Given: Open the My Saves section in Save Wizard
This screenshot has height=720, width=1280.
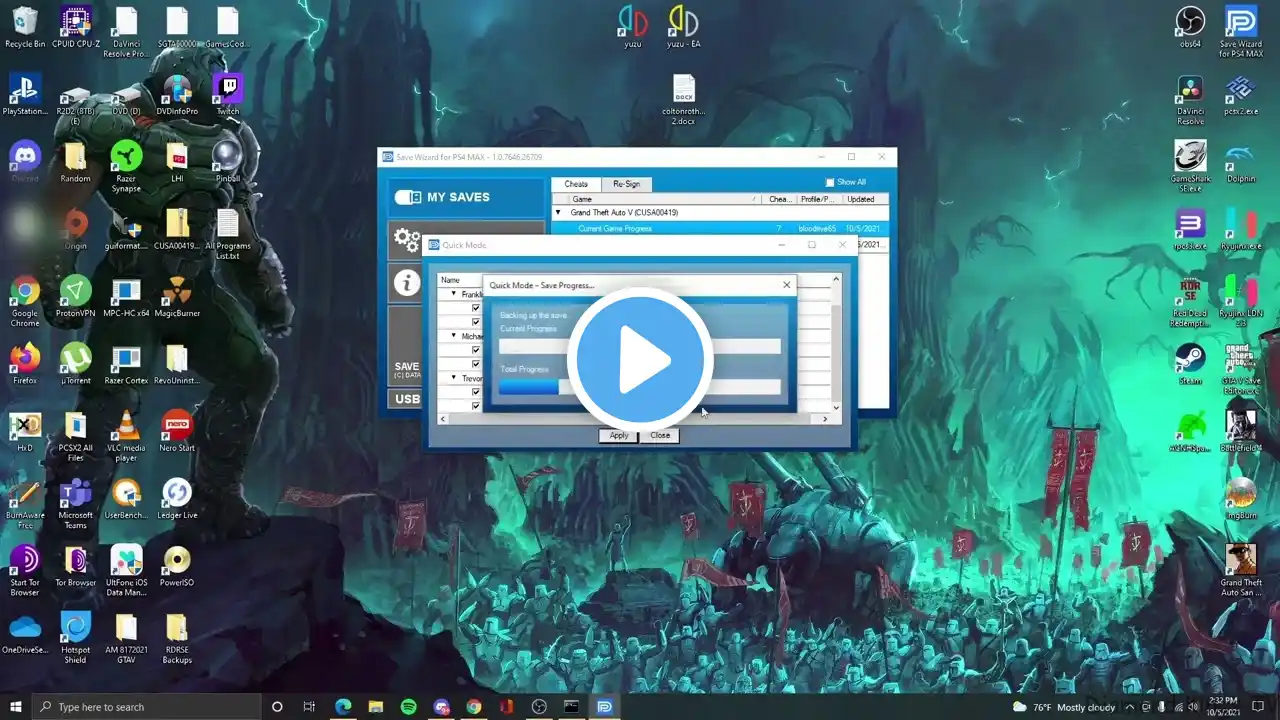Looking at the screenshot, I should tap(467, 197).
